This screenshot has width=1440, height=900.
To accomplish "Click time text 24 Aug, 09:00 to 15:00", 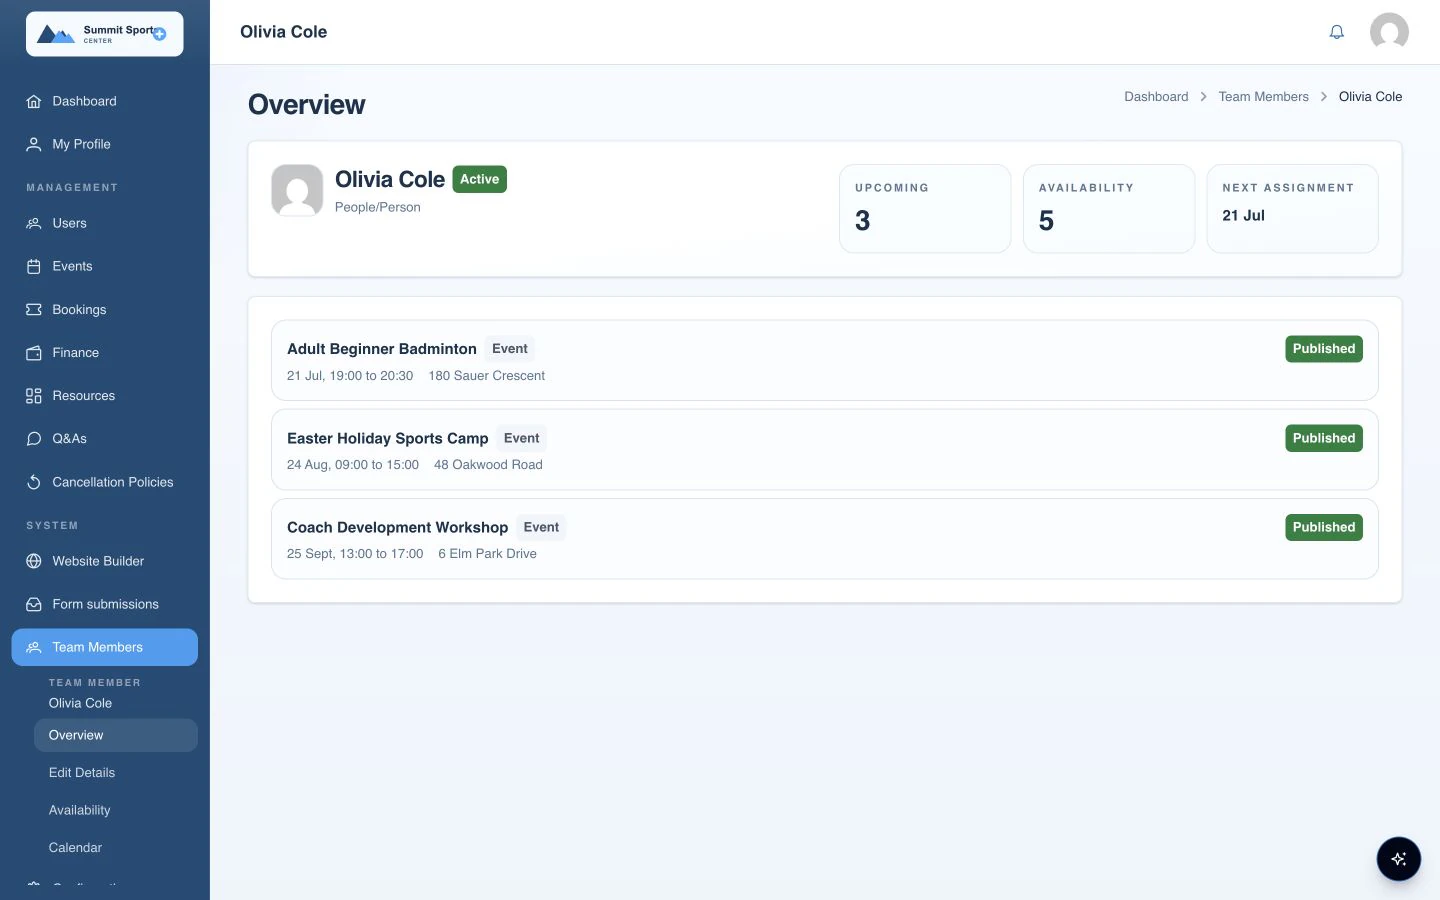I will pos(353,465).
